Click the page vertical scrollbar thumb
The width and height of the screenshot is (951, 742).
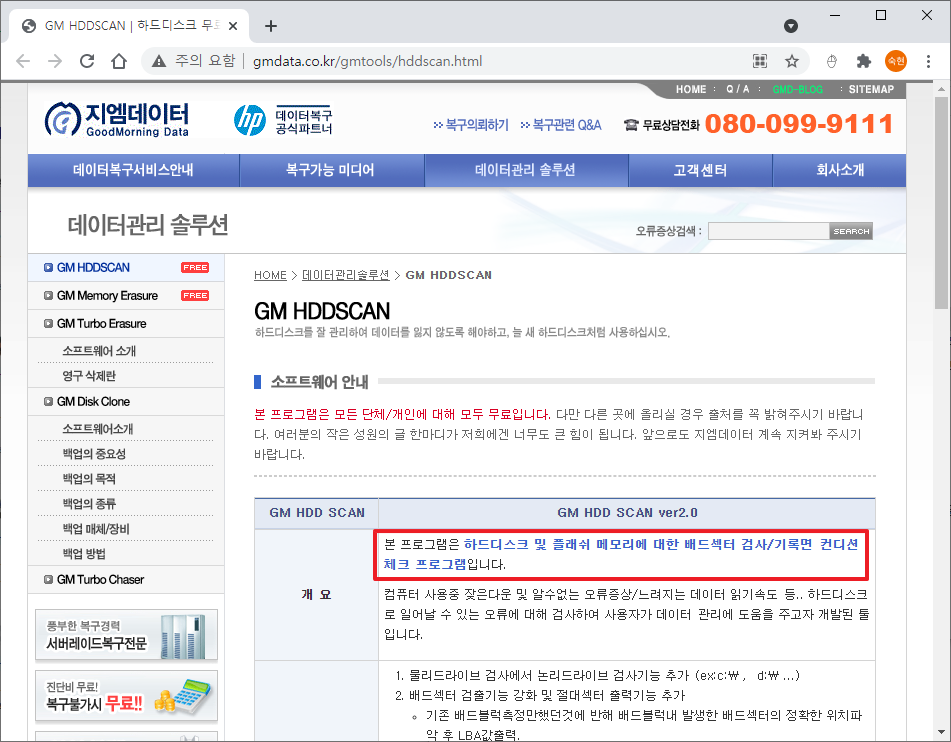coord(941,203)
